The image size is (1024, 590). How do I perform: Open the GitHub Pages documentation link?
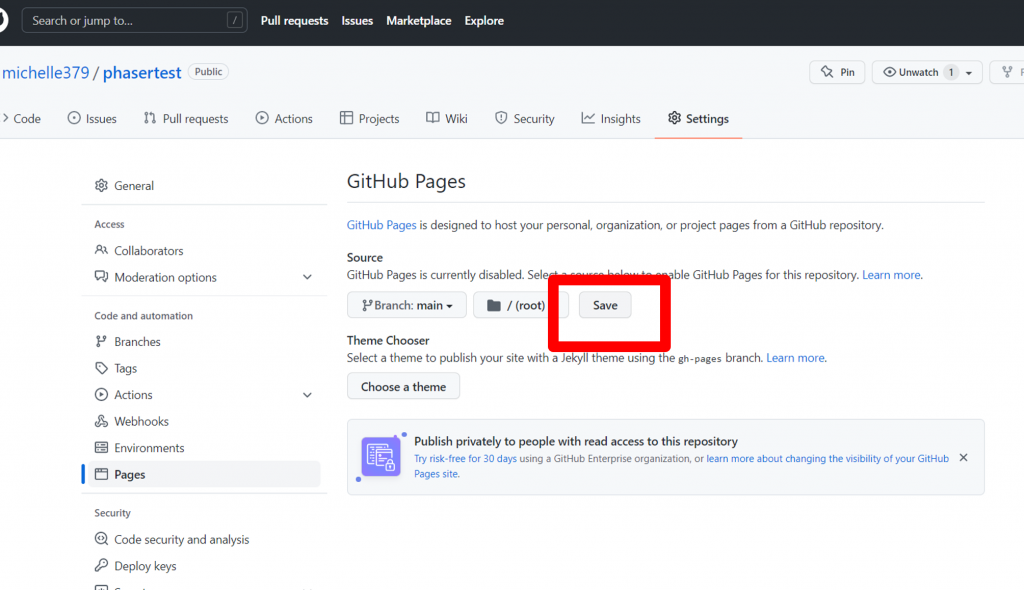381,225
